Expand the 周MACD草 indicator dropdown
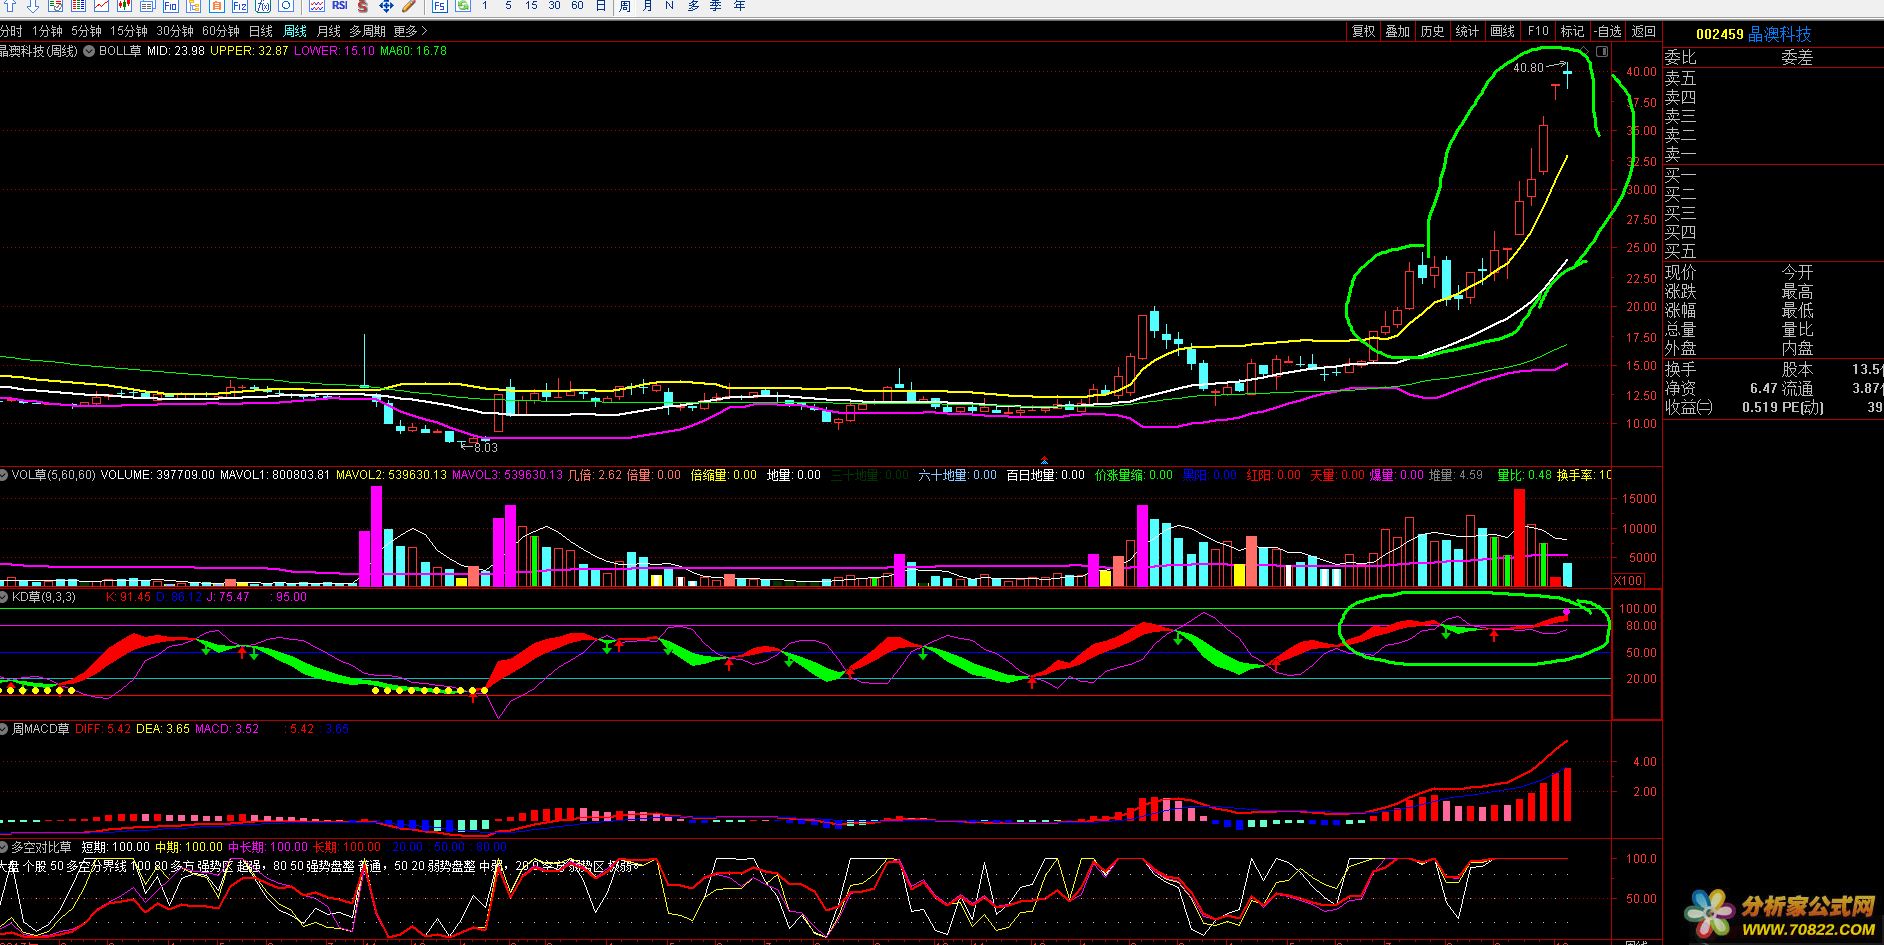Image resolution: width=1884 pixels, height=945 pixels. pos(5,729)
